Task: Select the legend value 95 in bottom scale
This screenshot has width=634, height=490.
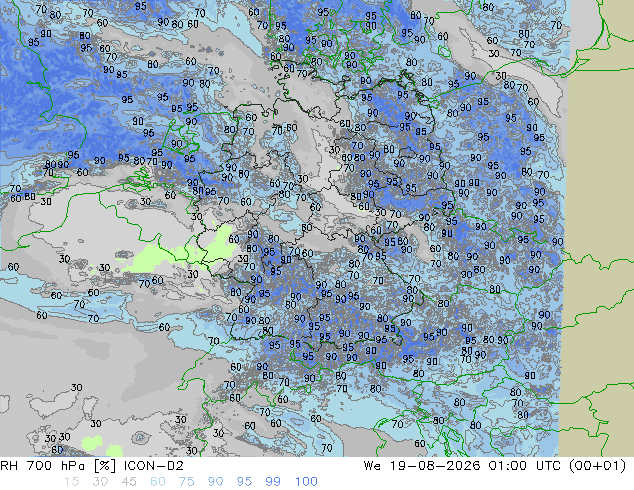Action: [244, 482]
